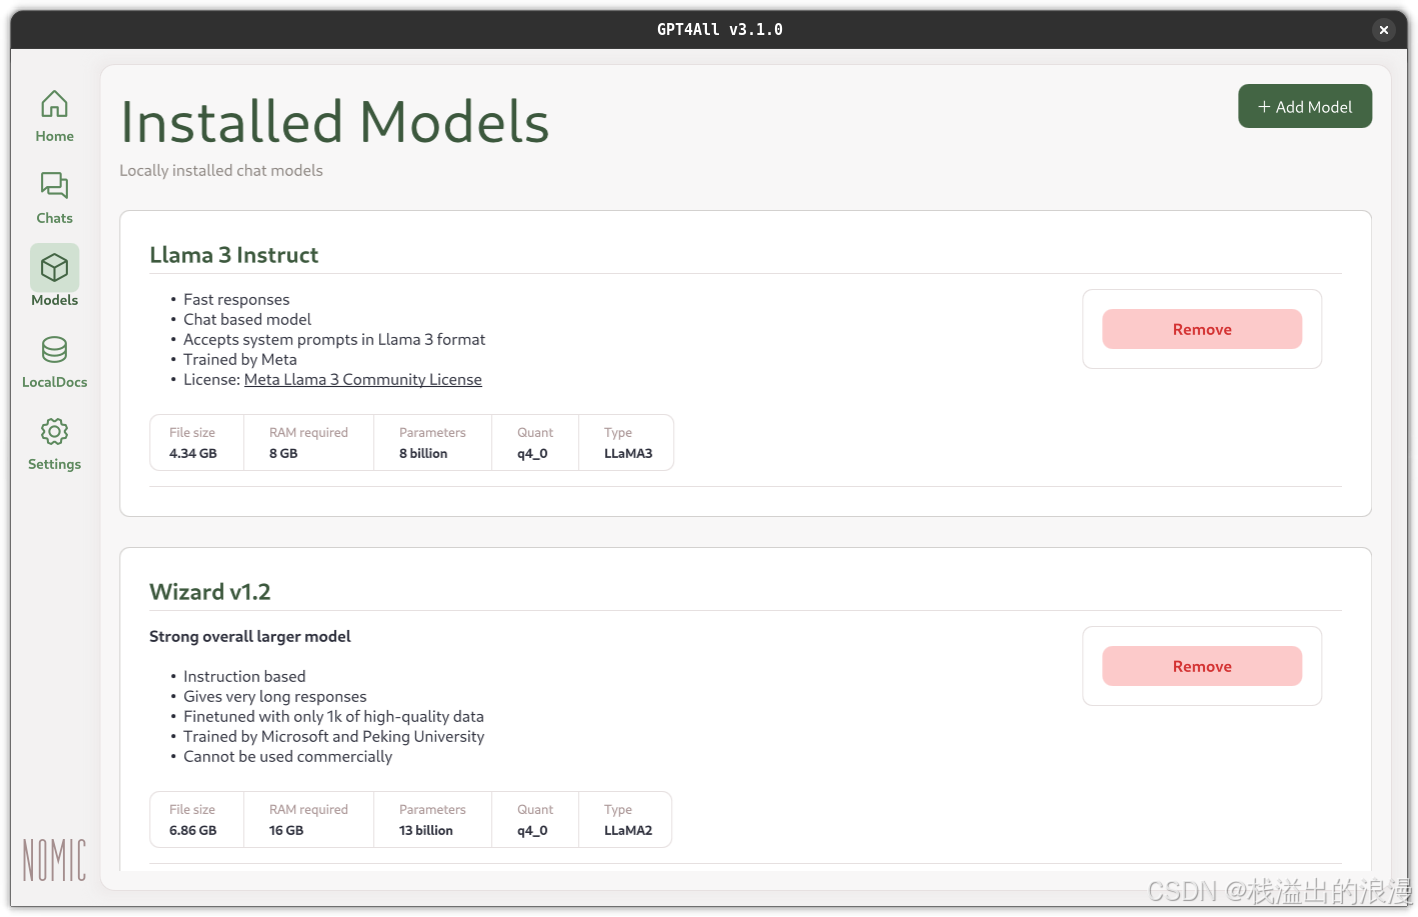
Task: Click the Add Model button
Action: click(x=1305, y=106)
